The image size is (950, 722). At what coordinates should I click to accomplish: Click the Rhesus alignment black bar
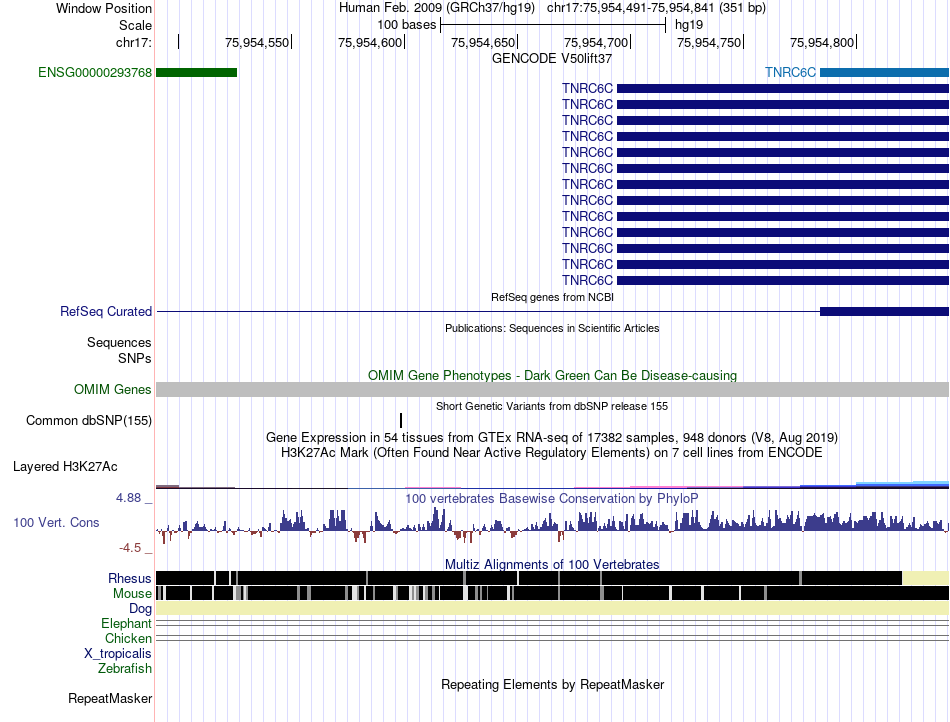pos(529,578)
